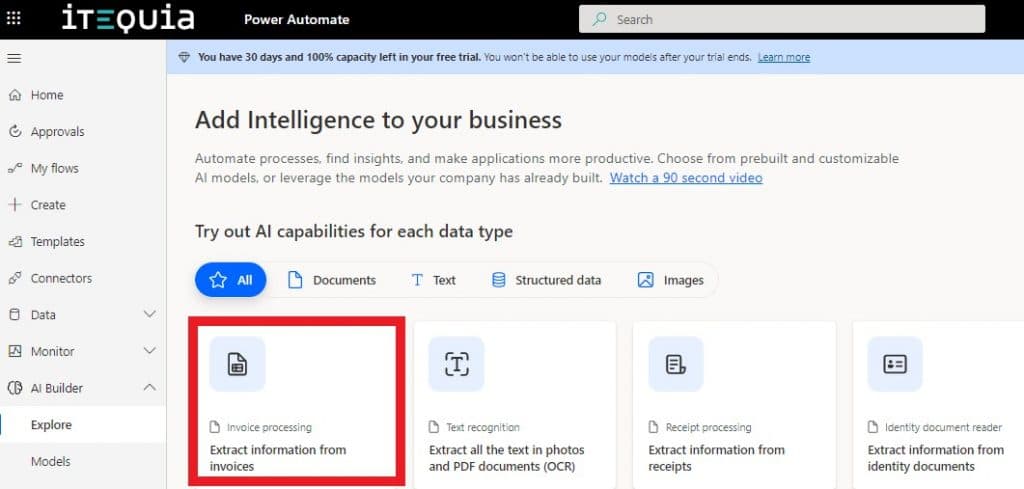Click the star icon on All tab
The height and width of the screenshot is (489, 1024).
218,280
